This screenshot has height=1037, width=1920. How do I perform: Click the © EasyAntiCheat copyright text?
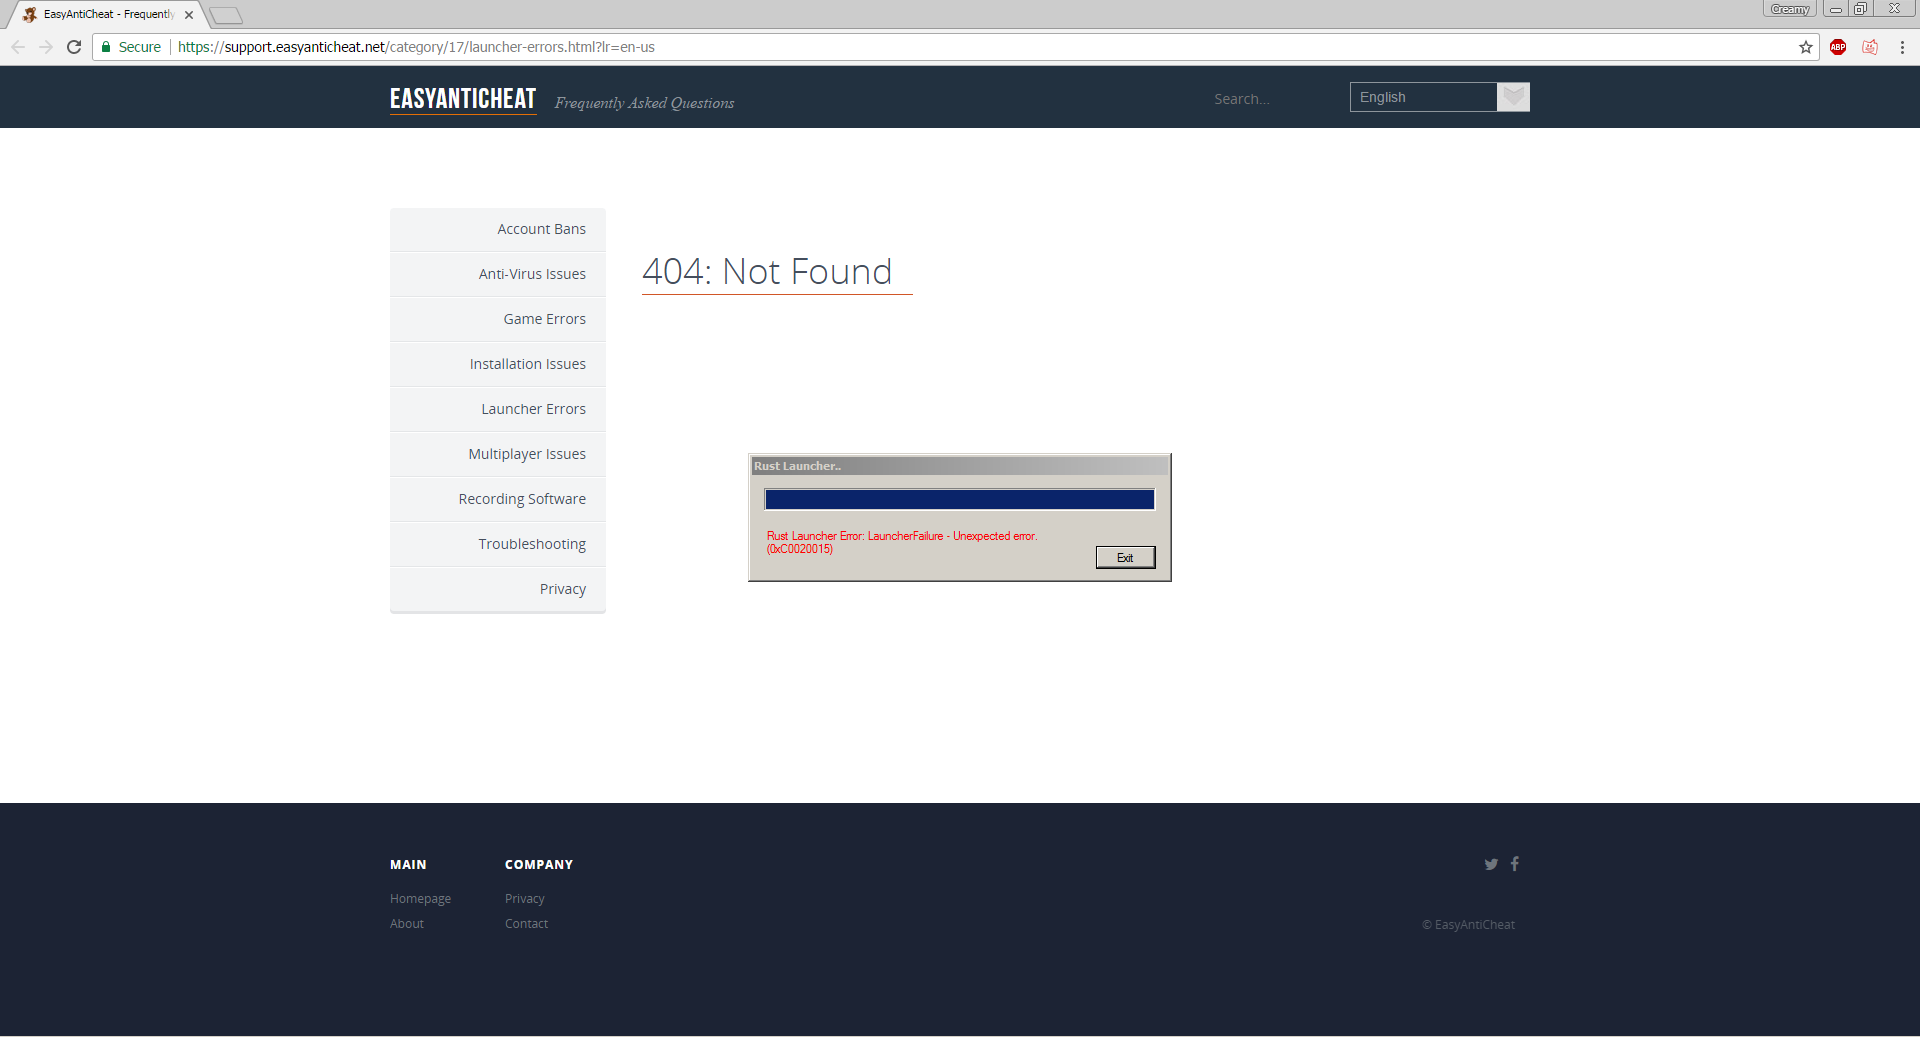point(1468,925)
